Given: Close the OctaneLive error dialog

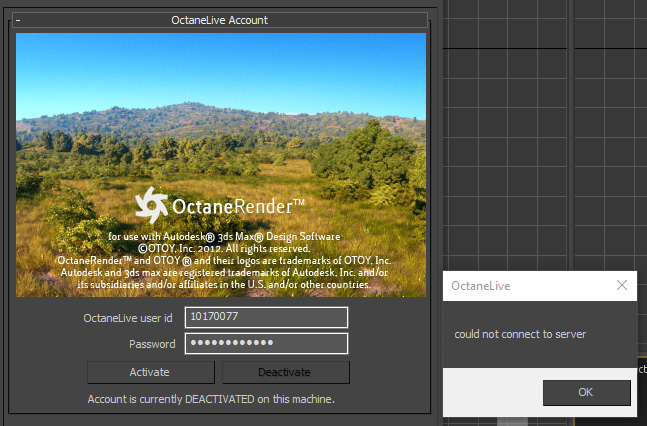Looking at the screenshot, I should coord(622,285).
